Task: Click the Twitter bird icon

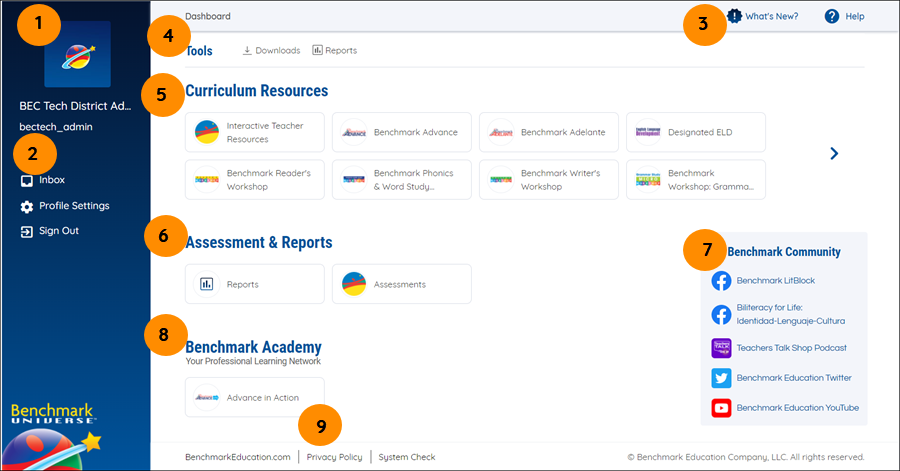Action: 721,378
